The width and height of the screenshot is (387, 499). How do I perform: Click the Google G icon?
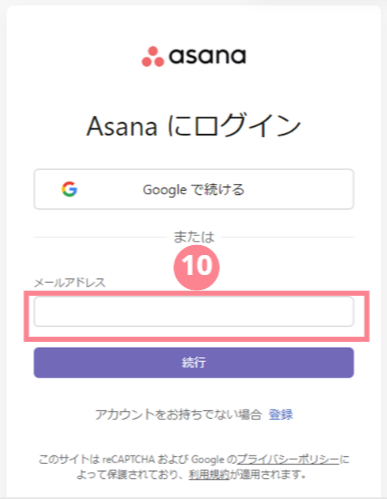click(69, 189)
